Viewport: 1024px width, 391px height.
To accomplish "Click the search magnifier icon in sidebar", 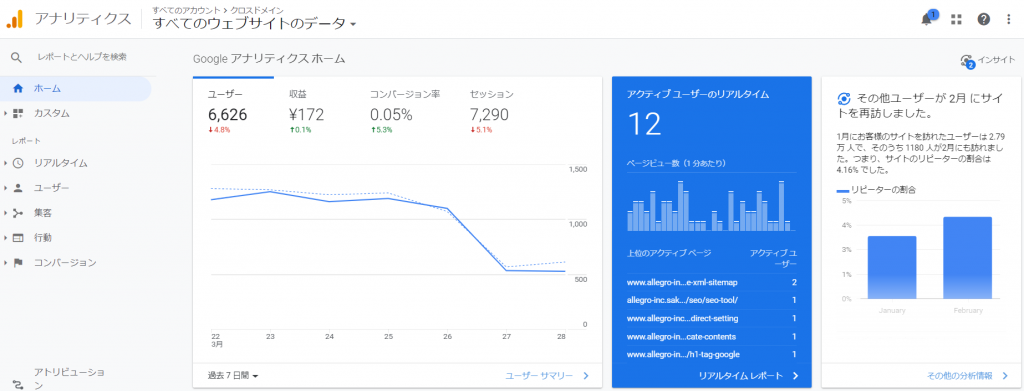I will click(x=17, y=57).
